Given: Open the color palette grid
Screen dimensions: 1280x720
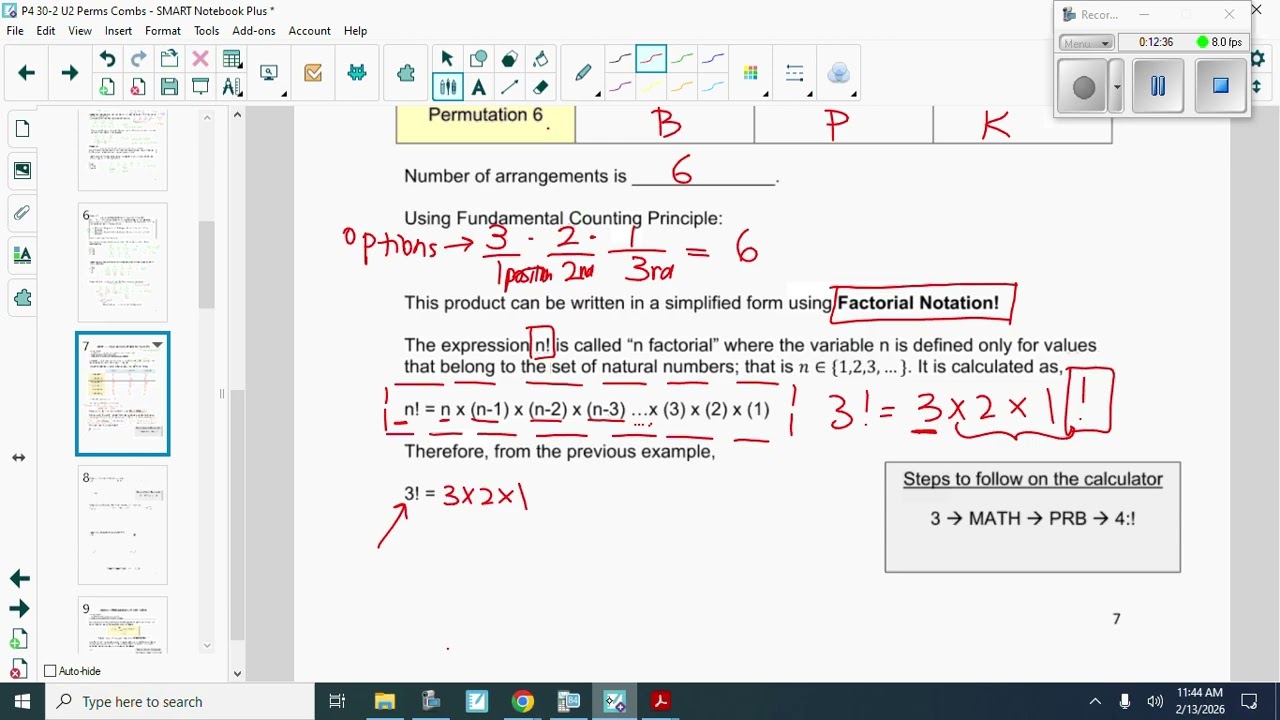Looking at the screenshot, I should (x=751, y=73).
